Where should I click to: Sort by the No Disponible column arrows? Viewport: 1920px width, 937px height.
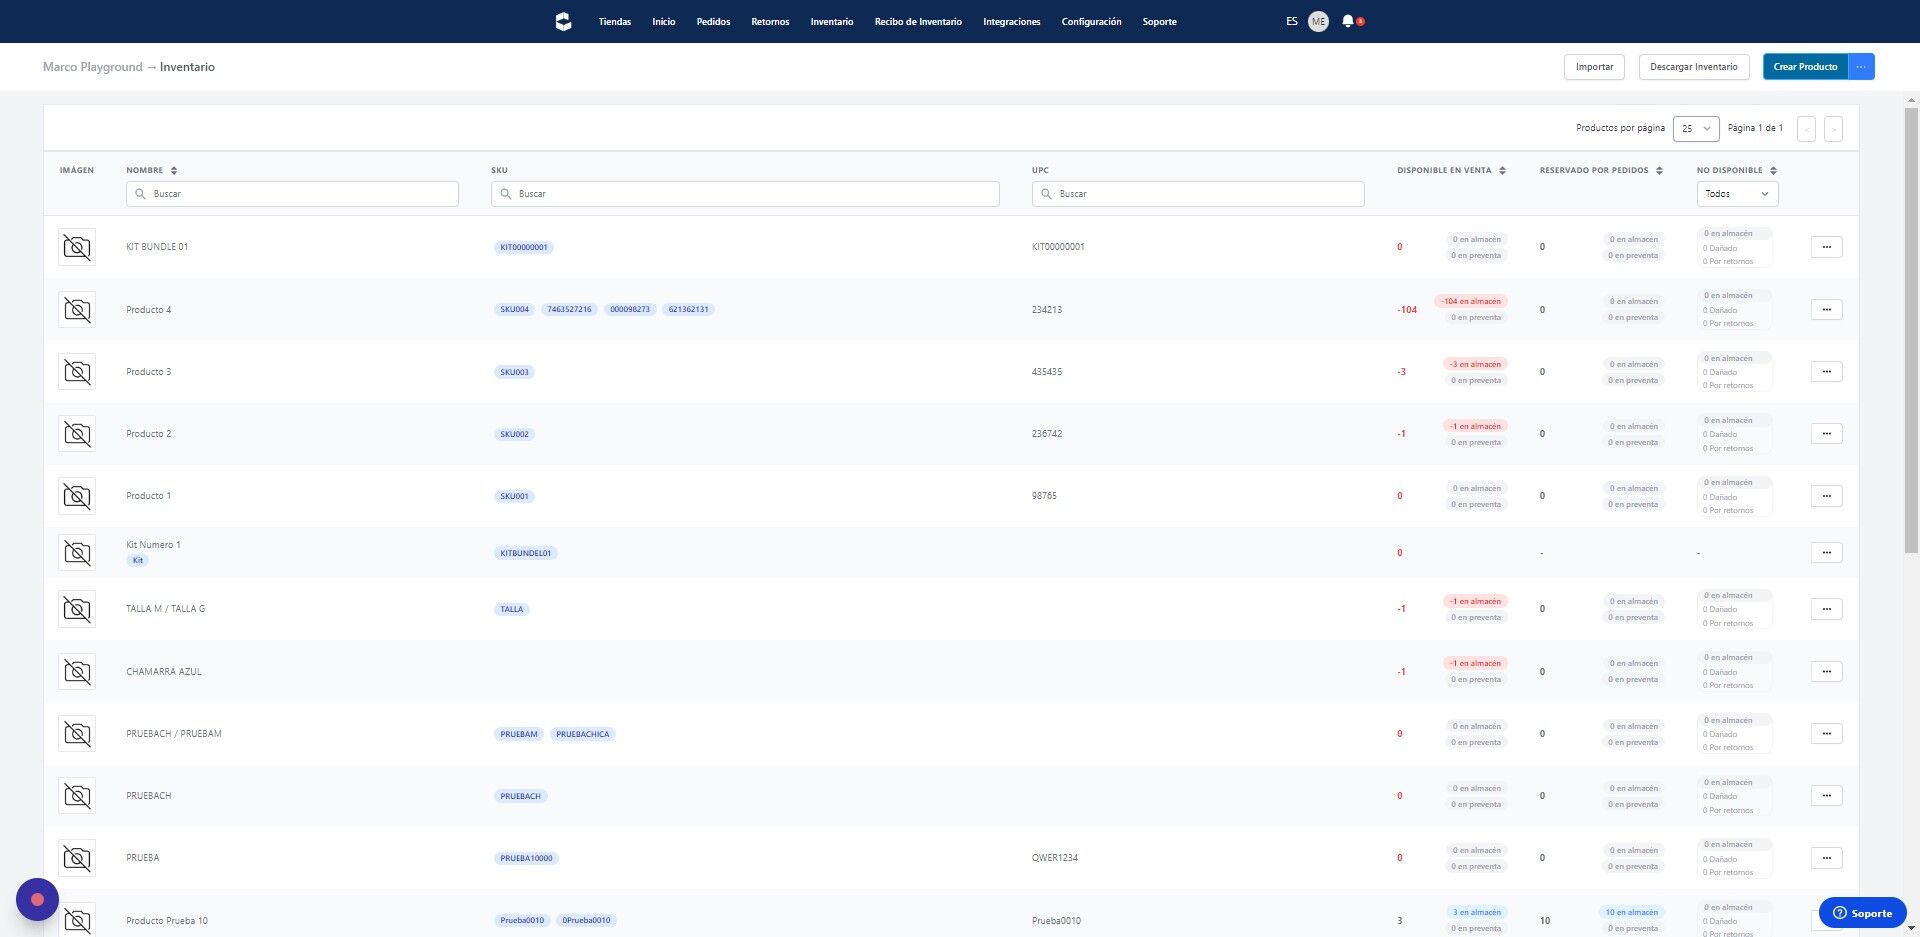[x=1773, y=170]
